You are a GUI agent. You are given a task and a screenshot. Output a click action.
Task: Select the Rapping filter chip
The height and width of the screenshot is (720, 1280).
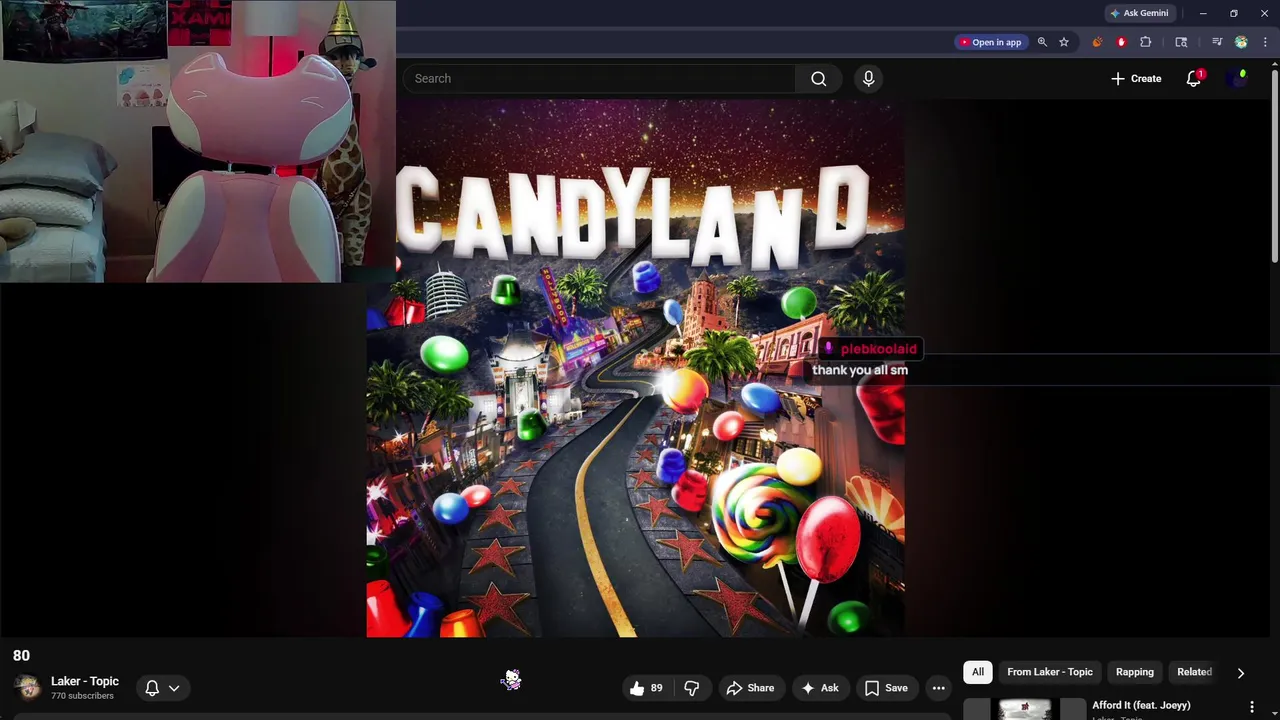coord(1135,672)
